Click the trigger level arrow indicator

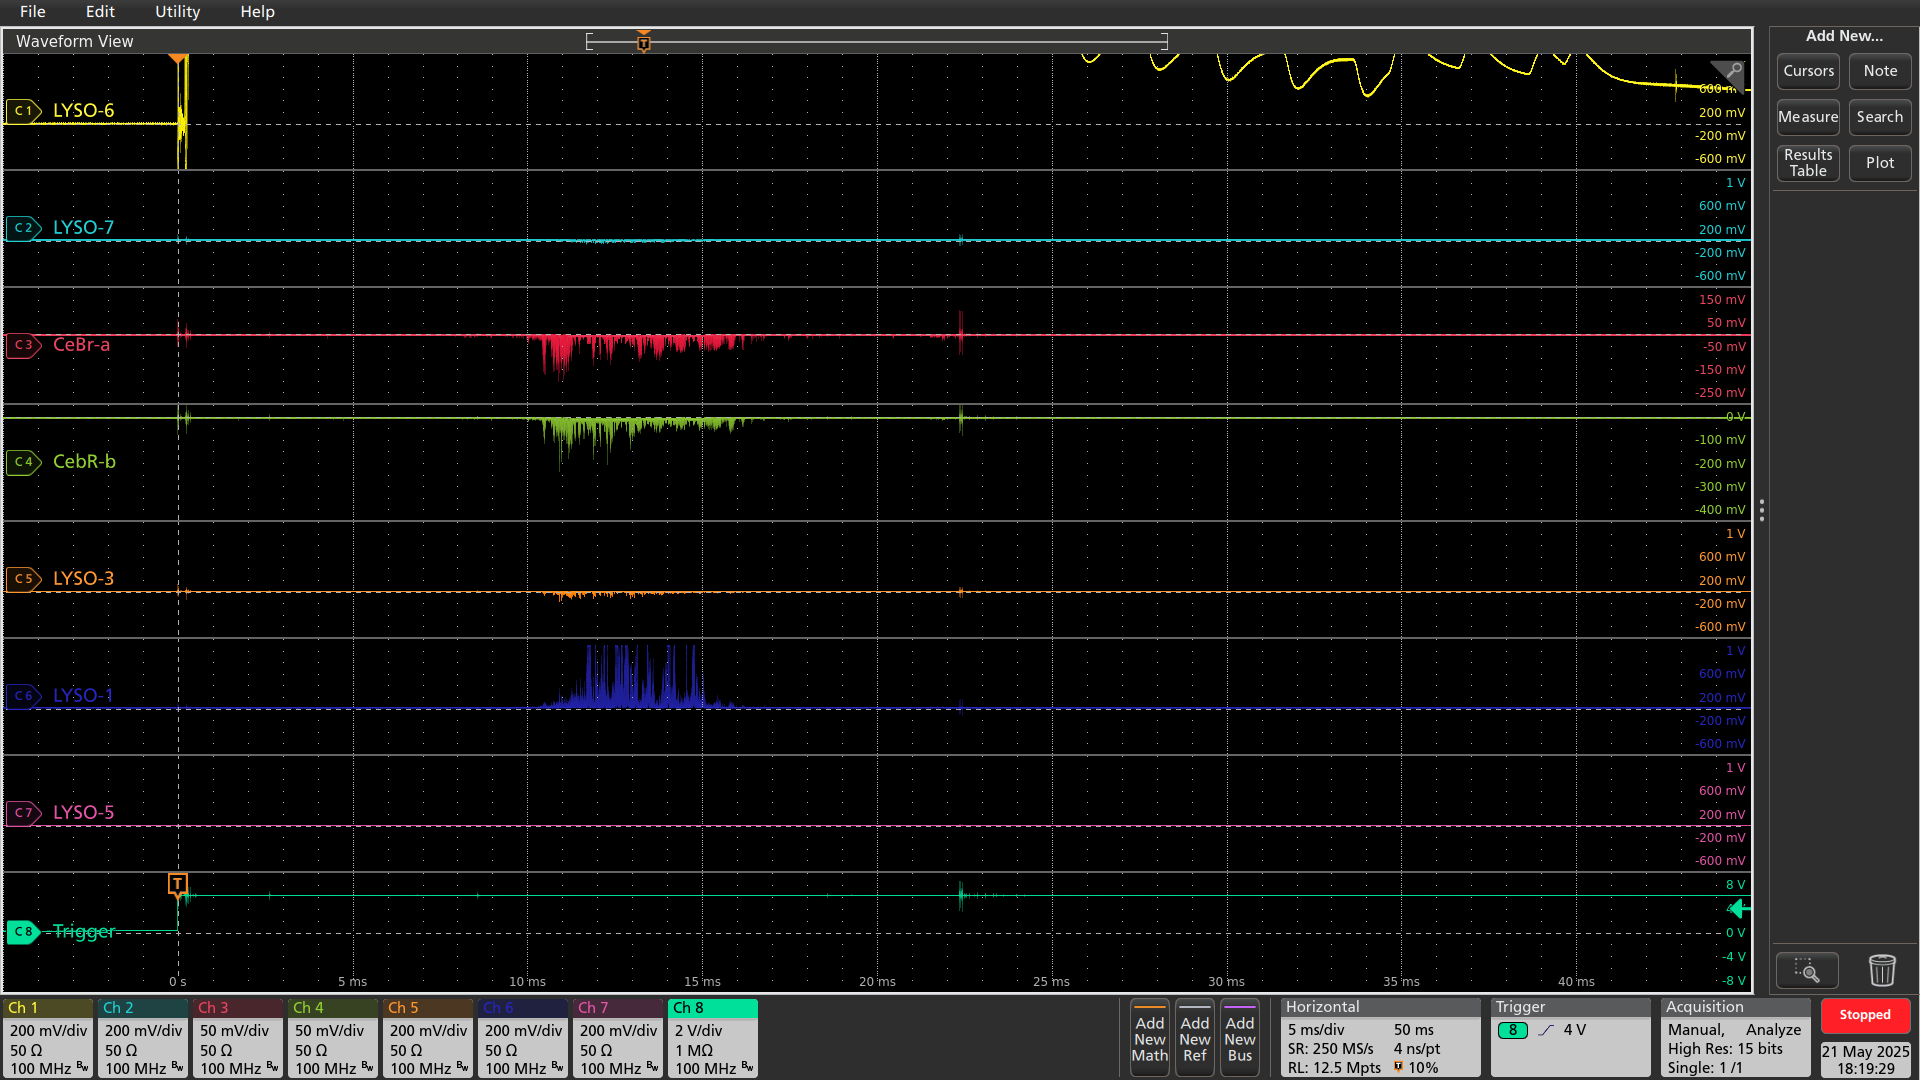(x=1739, y=908)
